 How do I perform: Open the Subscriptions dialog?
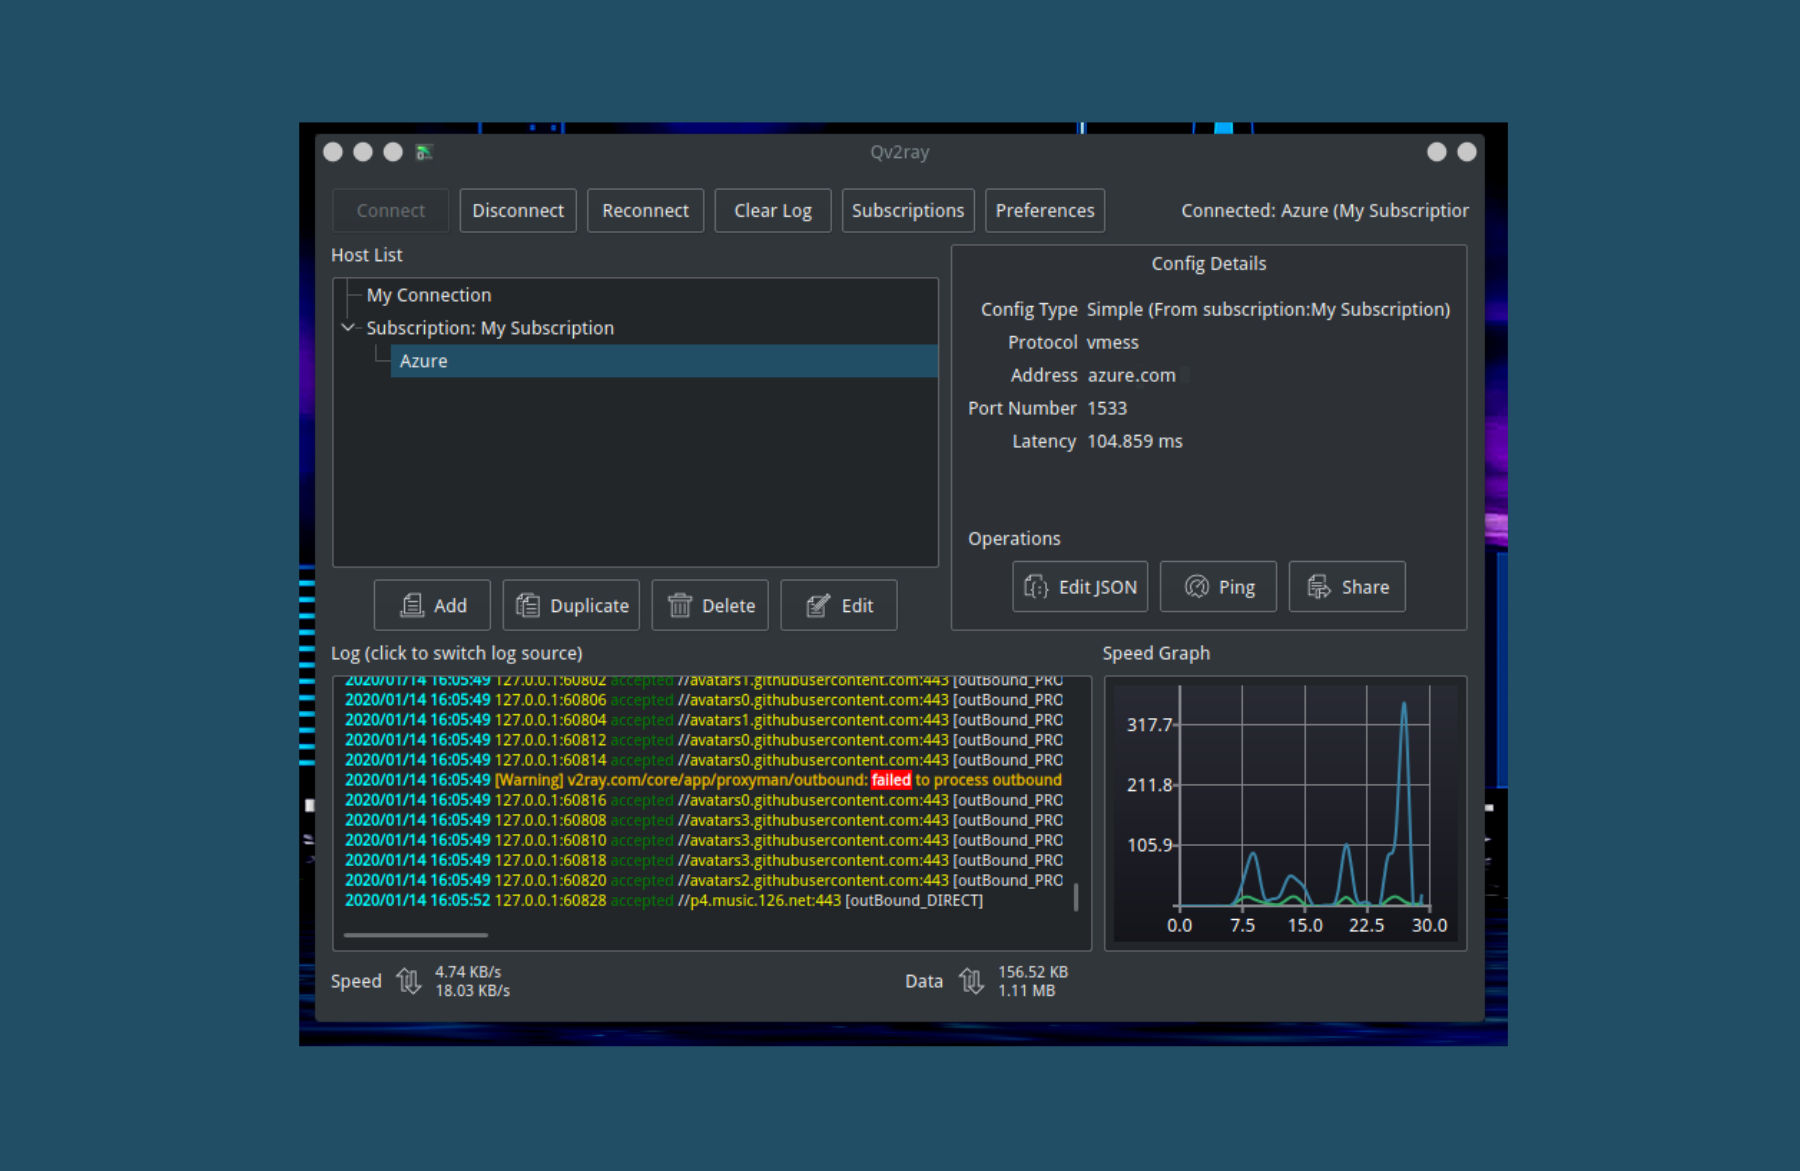pos(908,211)
